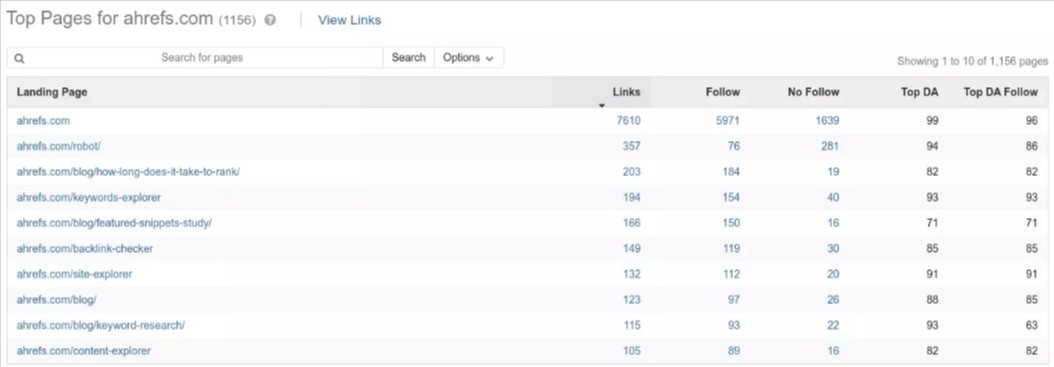Click the help question mark icon
Screen dimensions: 1054x367
(x=270, y=20)
